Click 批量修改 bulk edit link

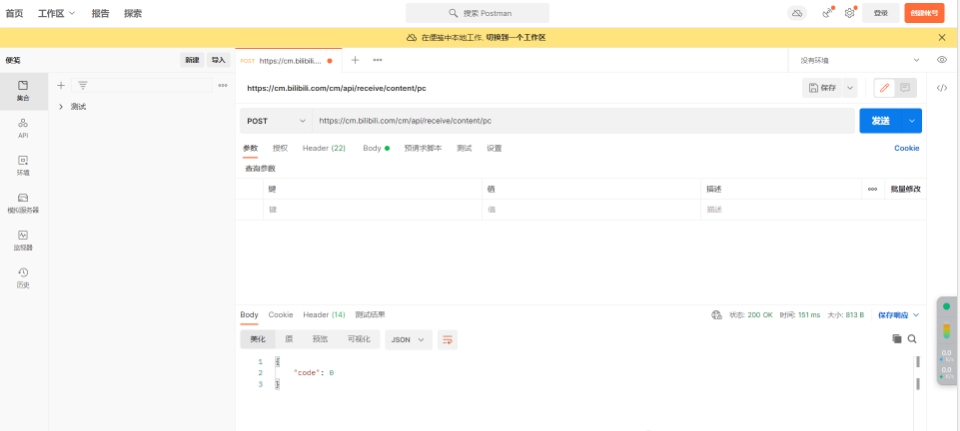[x=906, y=189]
